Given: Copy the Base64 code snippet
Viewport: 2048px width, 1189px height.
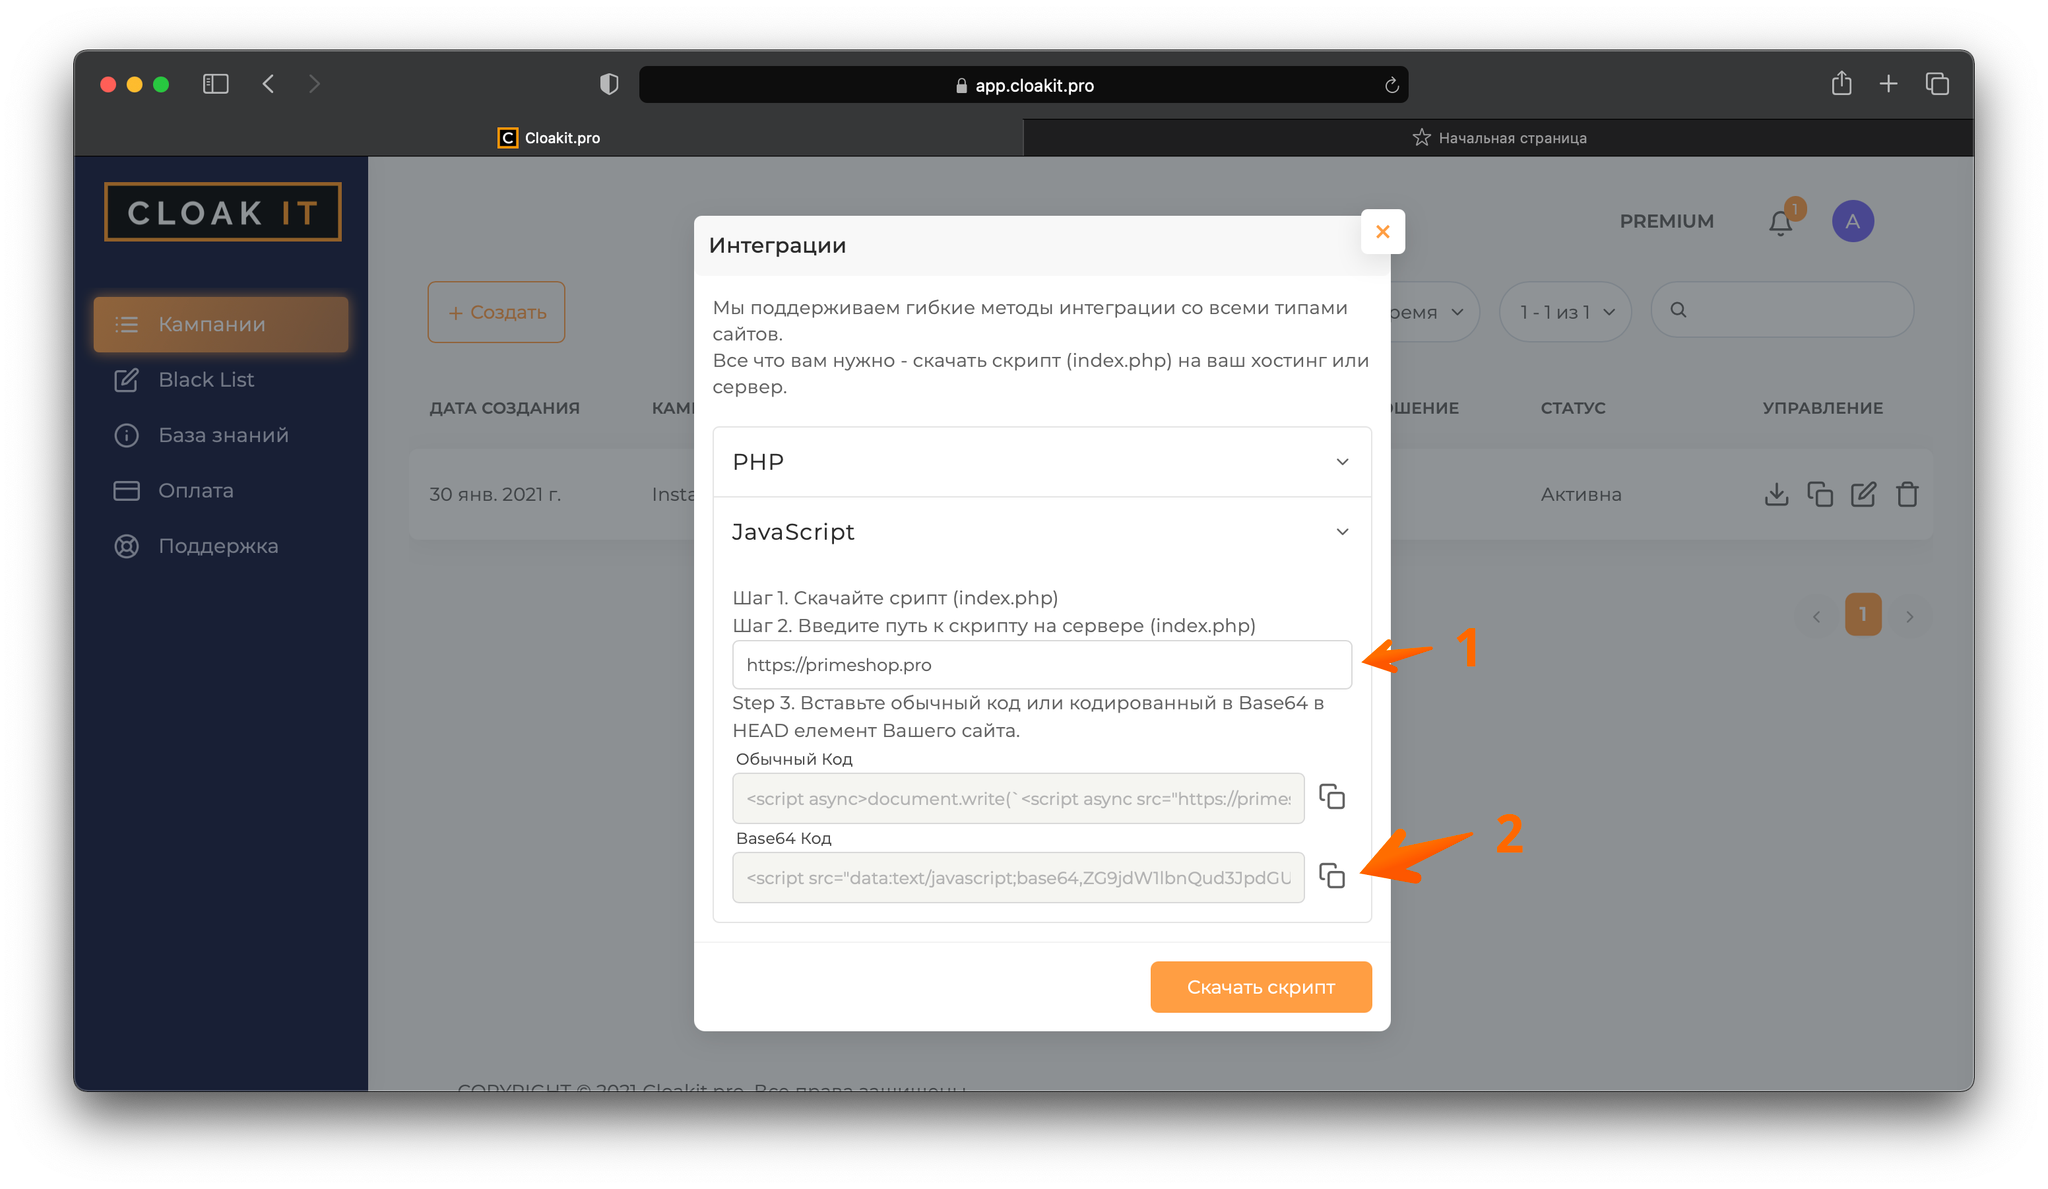Looking at the screenshot, I should coord(1331,876).
